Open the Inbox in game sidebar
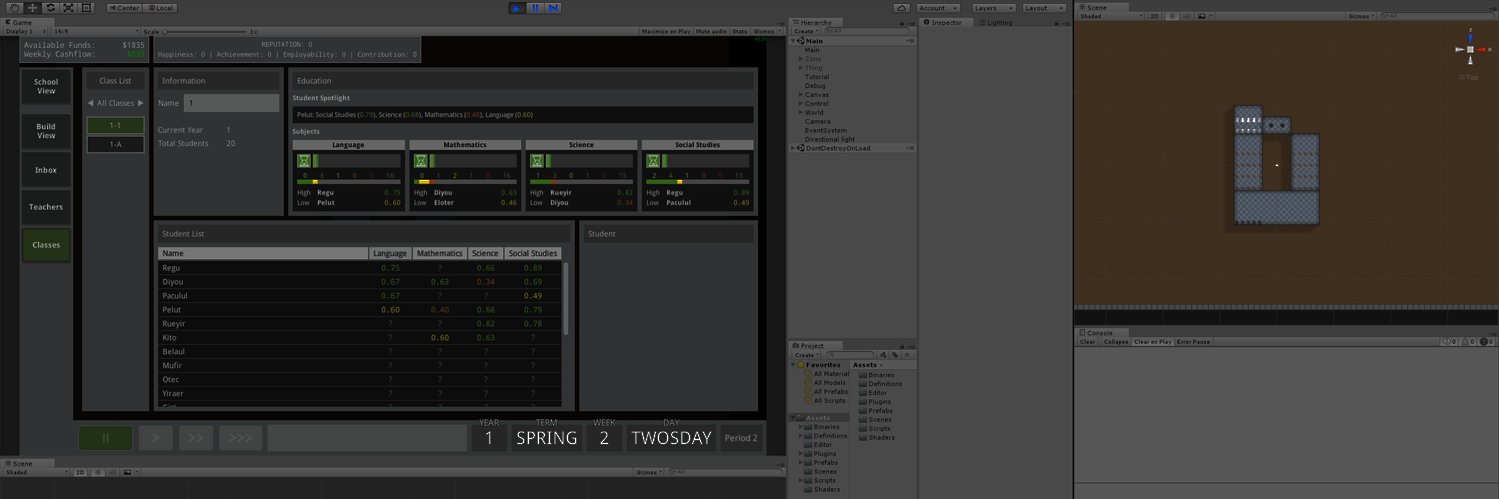 point(46,170)
